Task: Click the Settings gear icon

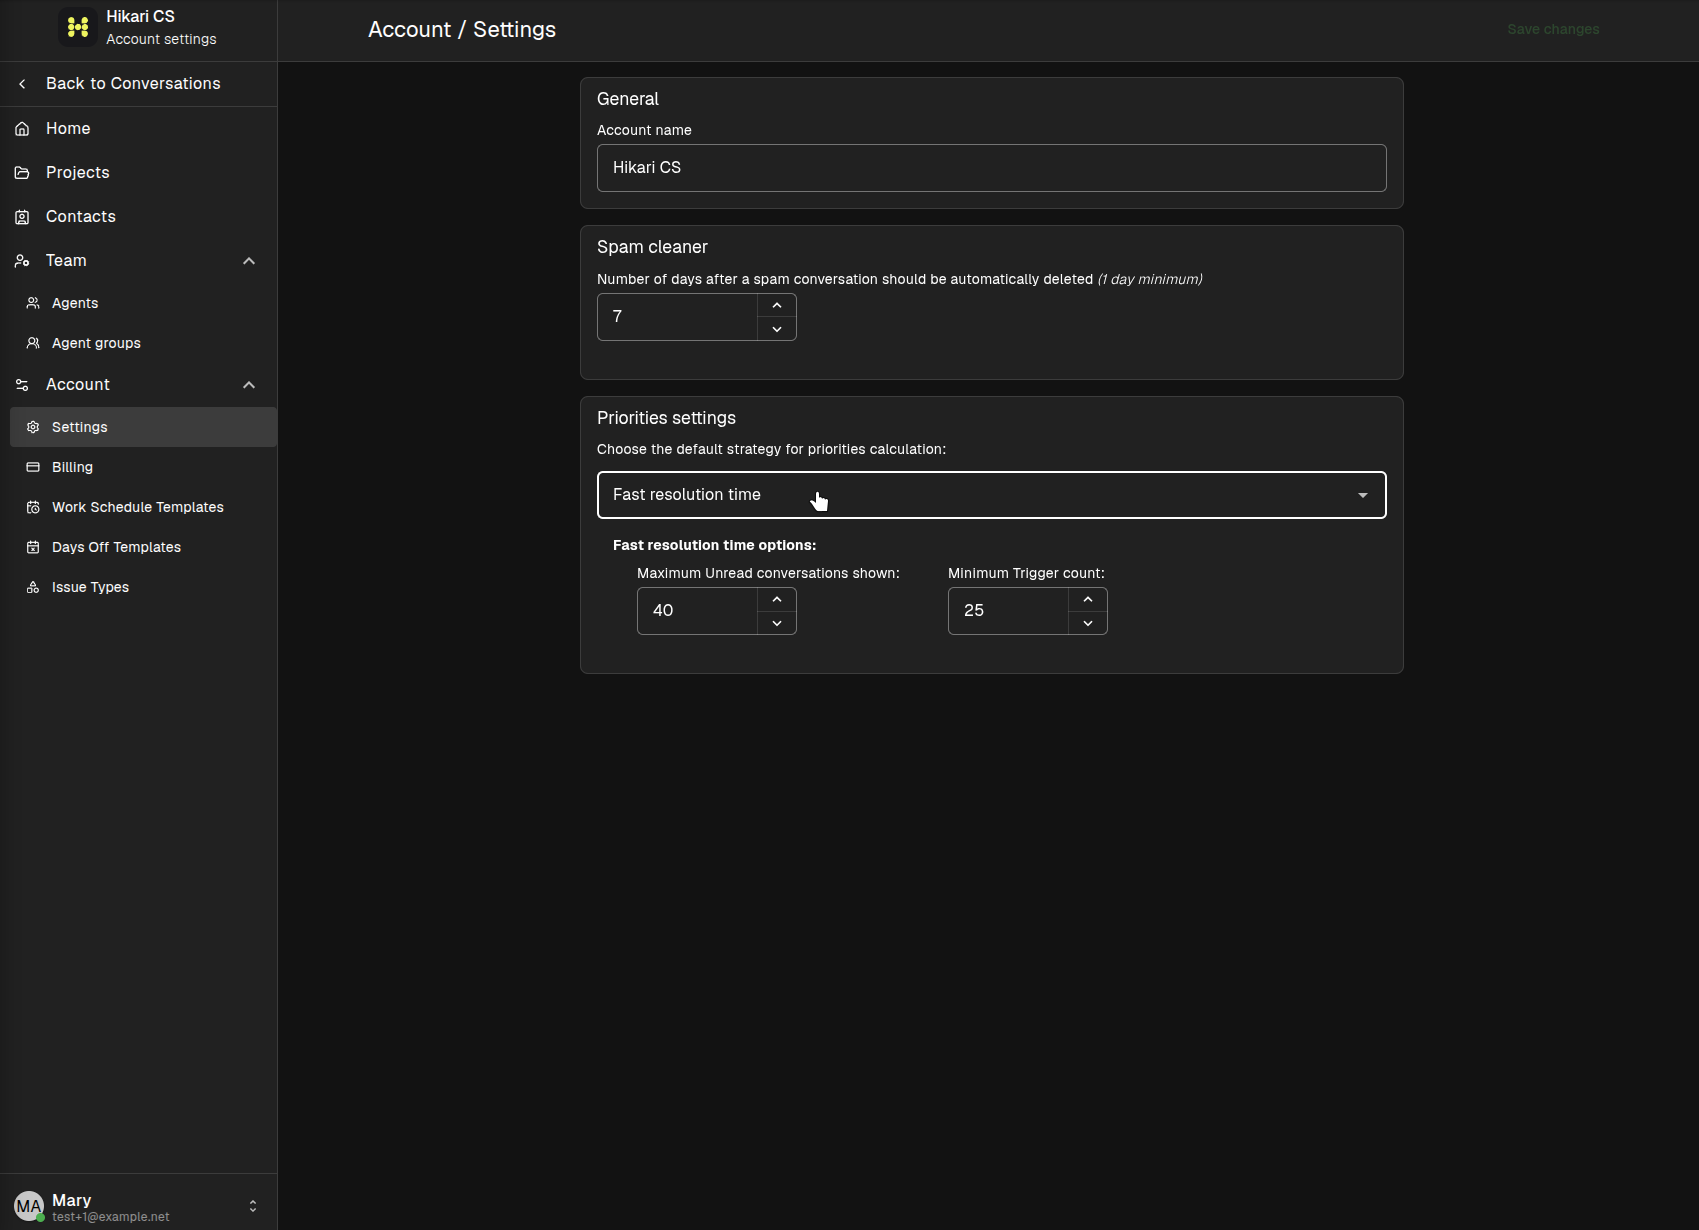Action: point(33,427)
